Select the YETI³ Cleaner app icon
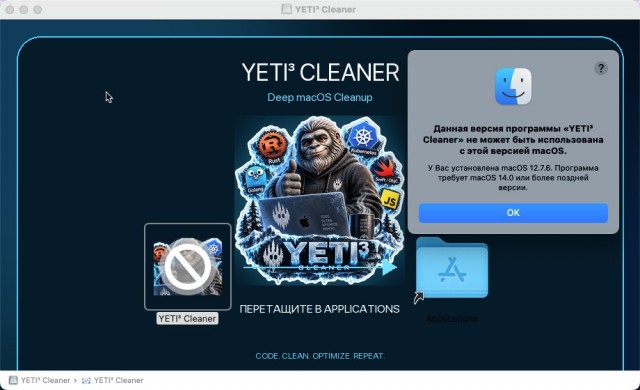The image size is (640, 390). (188, 267)
